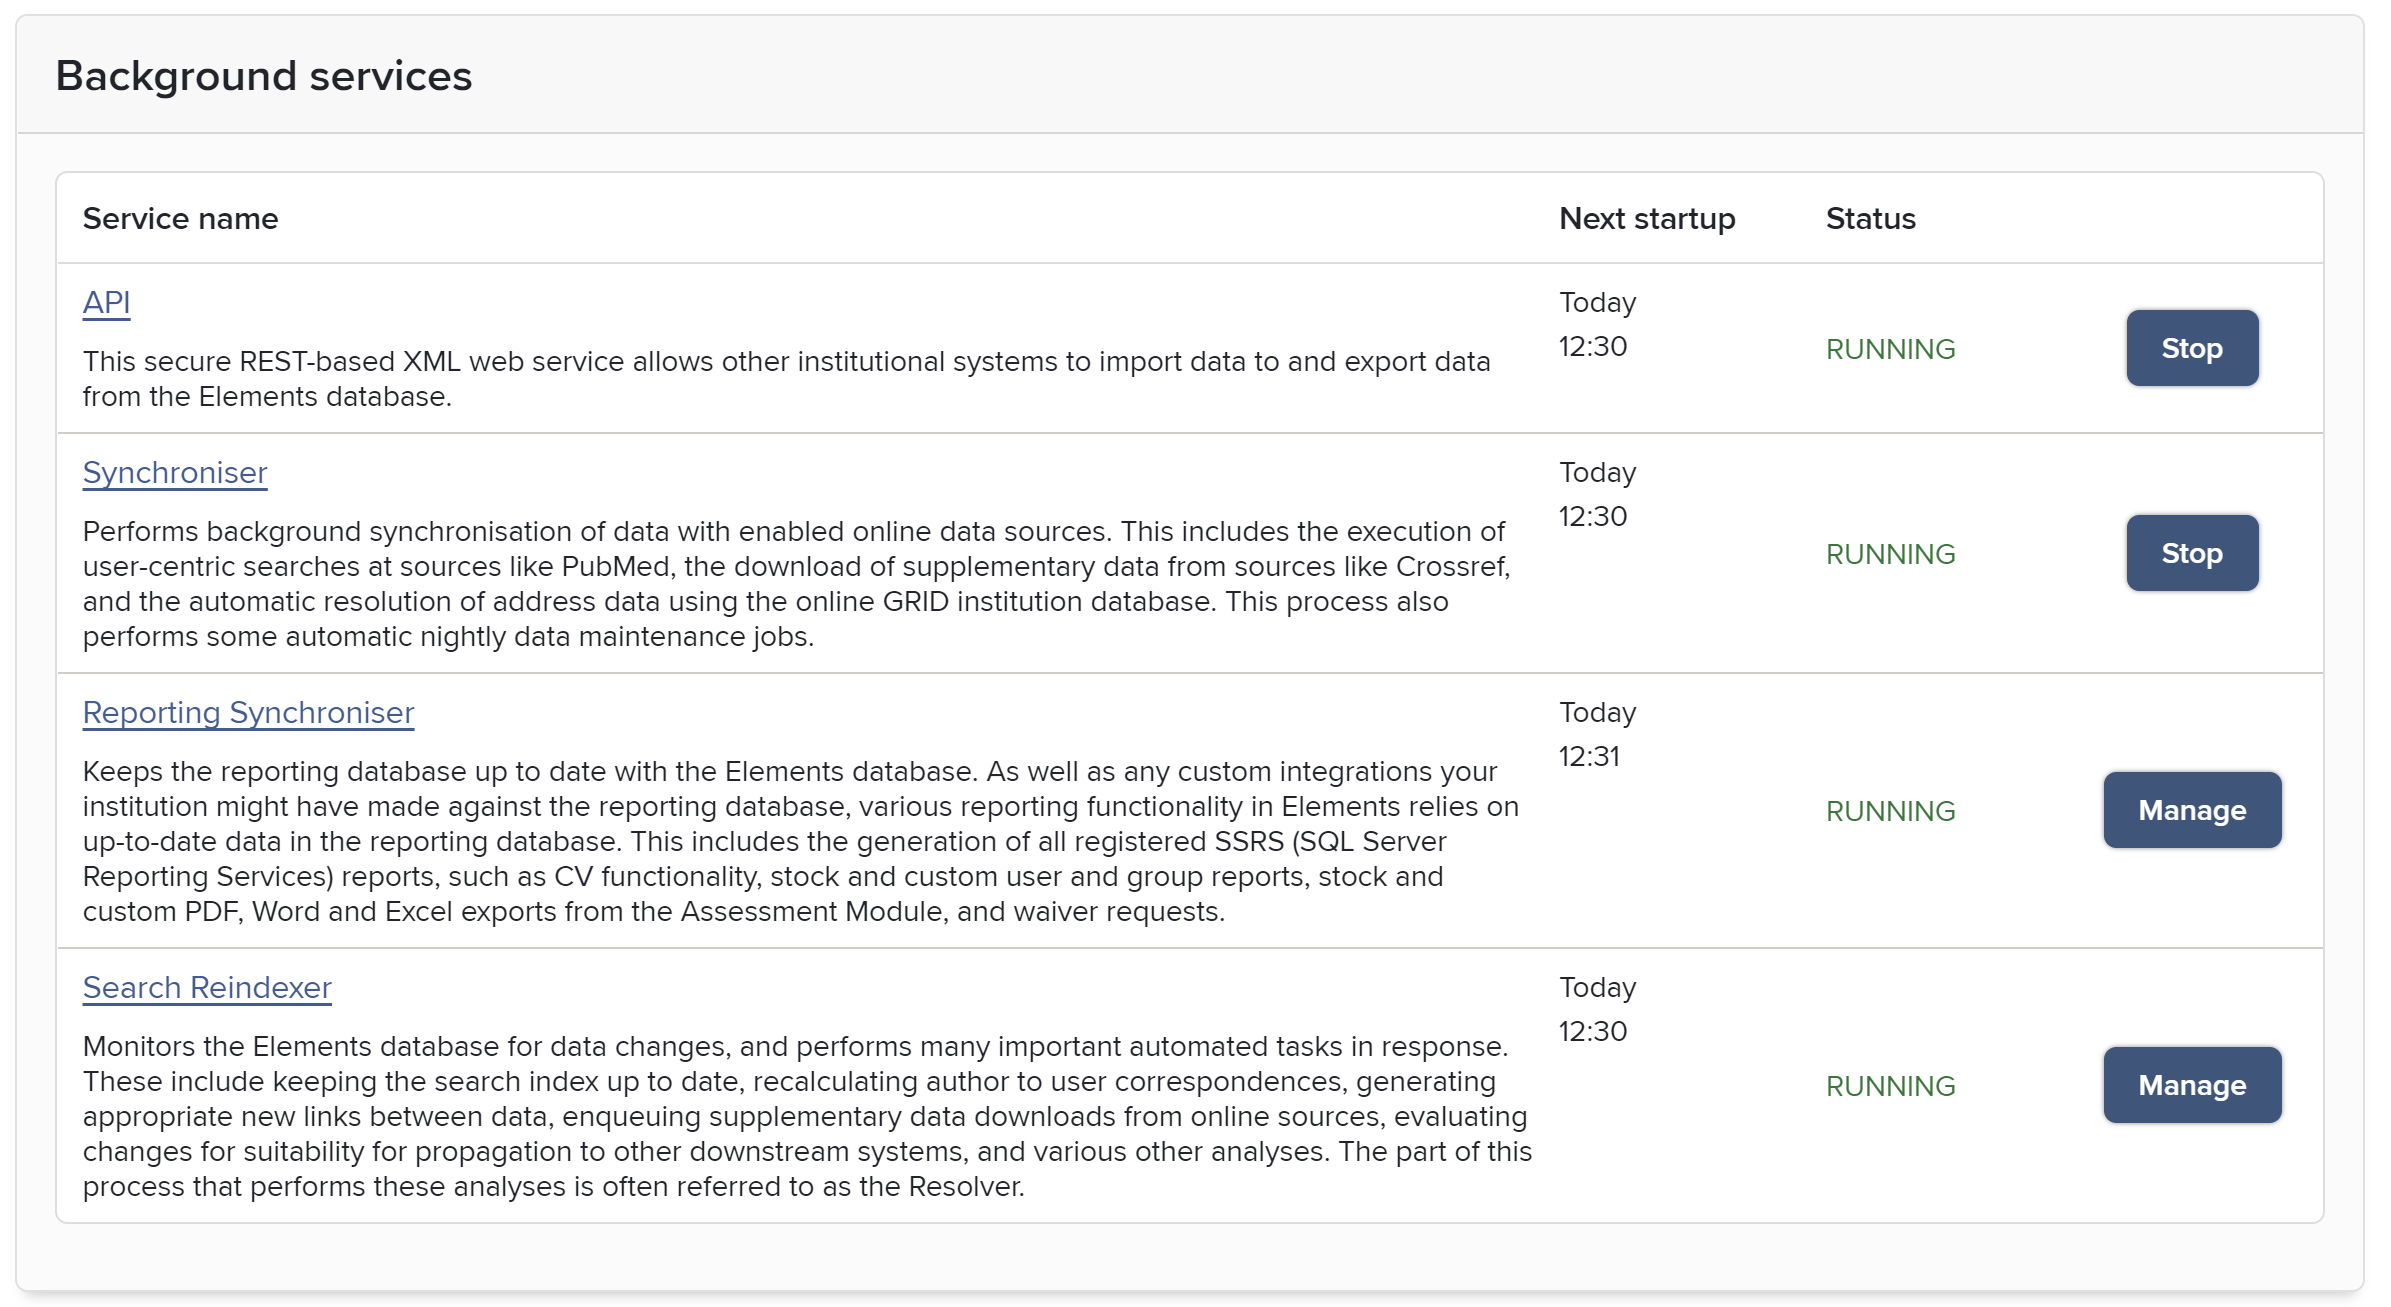2391x1307 pixels.
Task: Click the Status column header
Action: [1870, 218]
